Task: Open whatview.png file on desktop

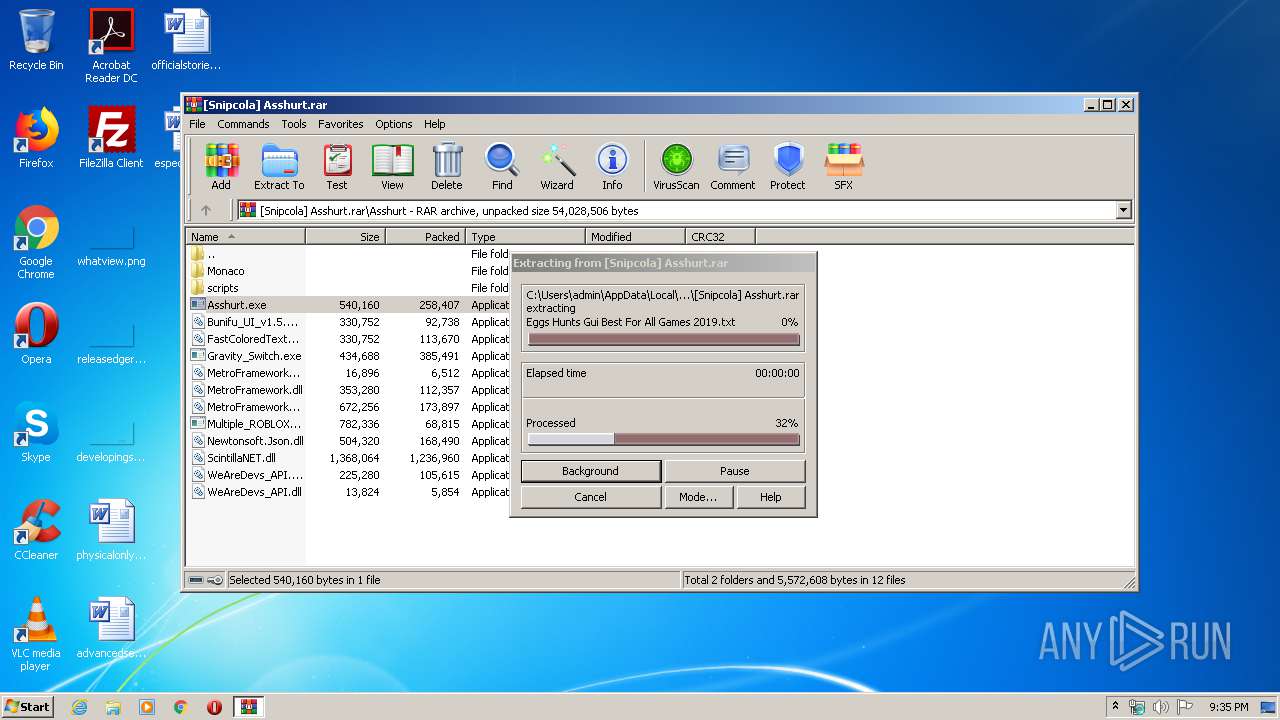Action: 111,243
